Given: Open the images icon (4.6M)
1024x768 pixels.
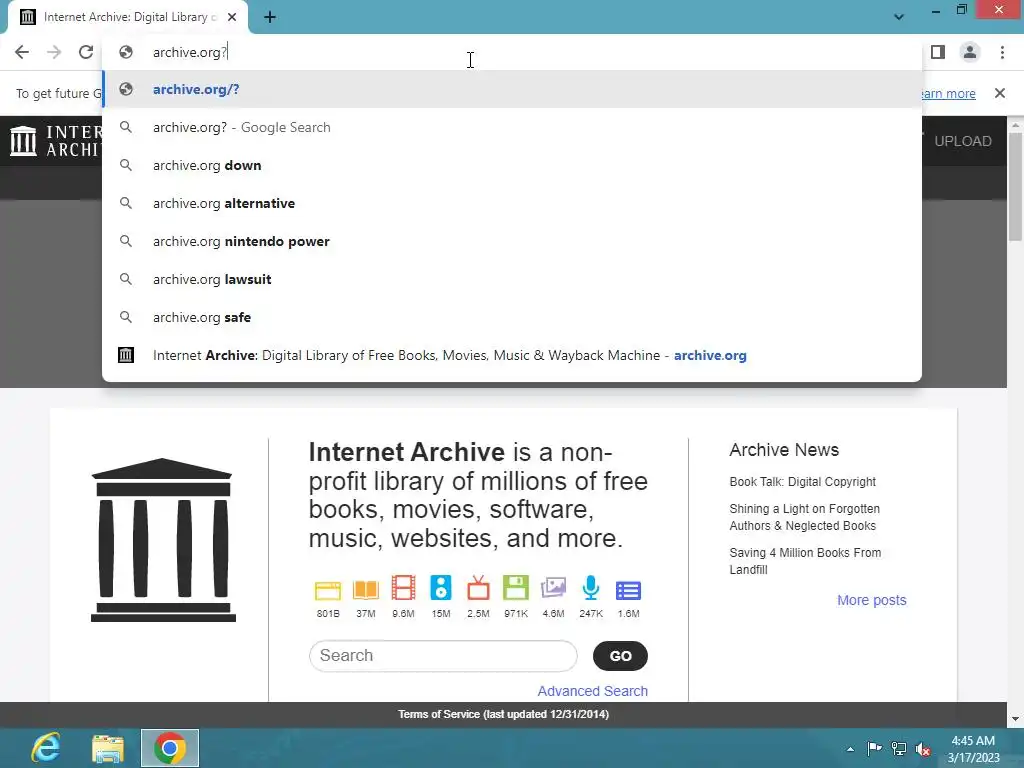Looking at the screenshot, I should tap(553, 588).
